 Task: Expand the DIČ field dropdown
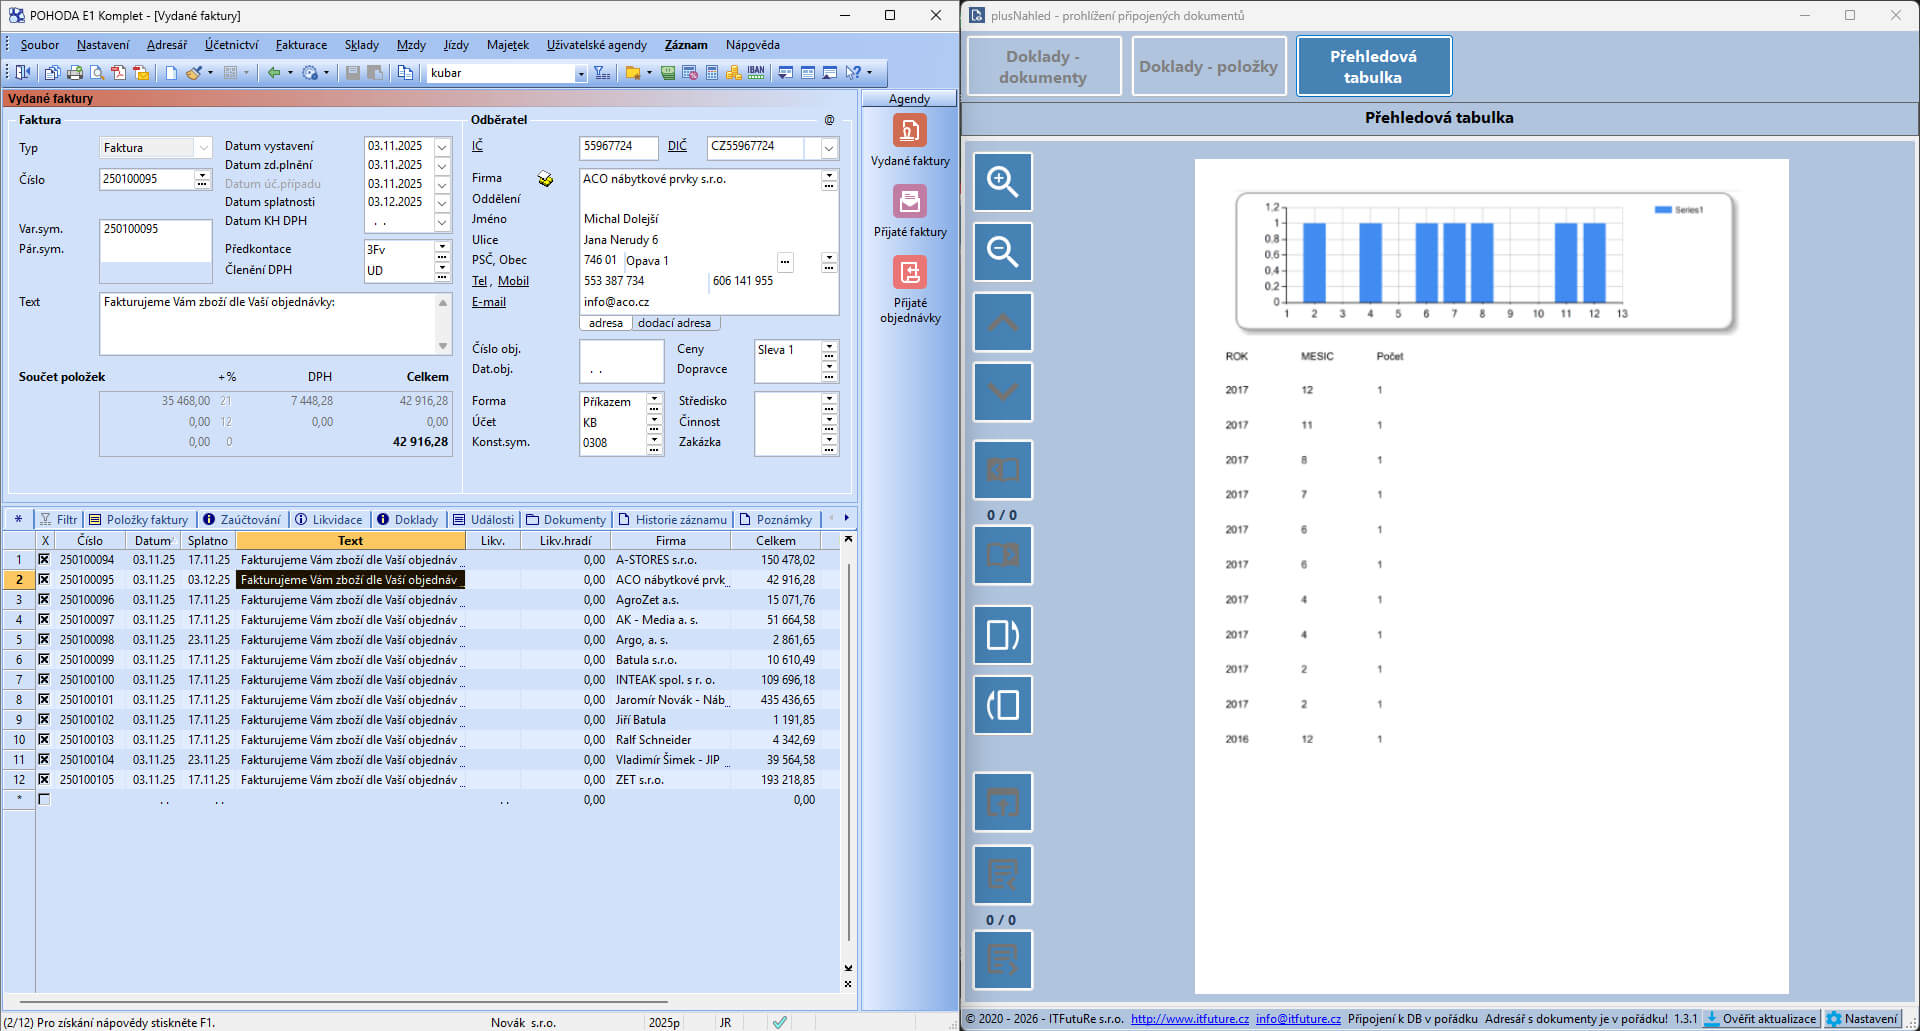coord(829,148)
